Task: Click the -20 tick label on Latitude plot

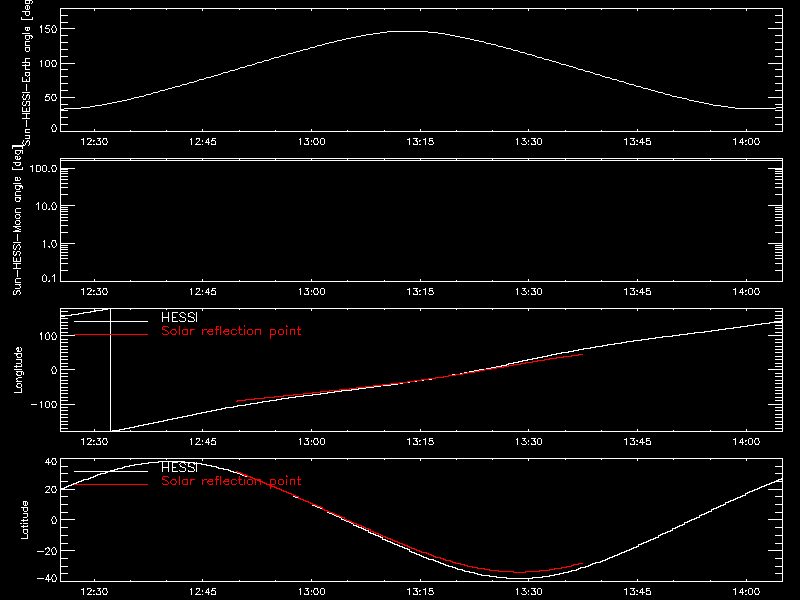Action: [x=47, y=551]
